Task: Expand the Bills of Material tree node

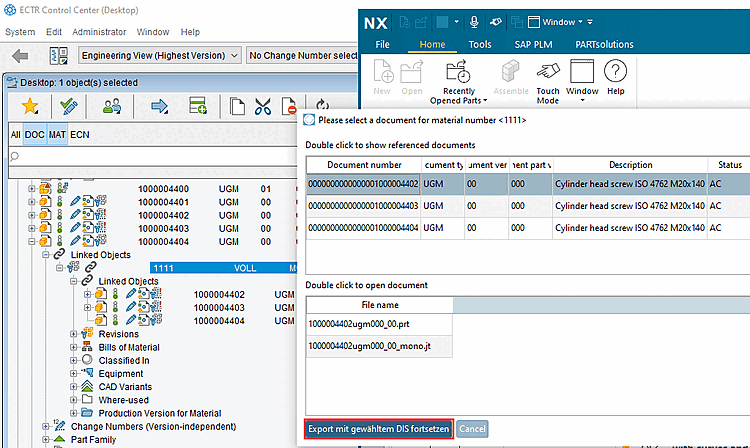Action: pos(75,347)
